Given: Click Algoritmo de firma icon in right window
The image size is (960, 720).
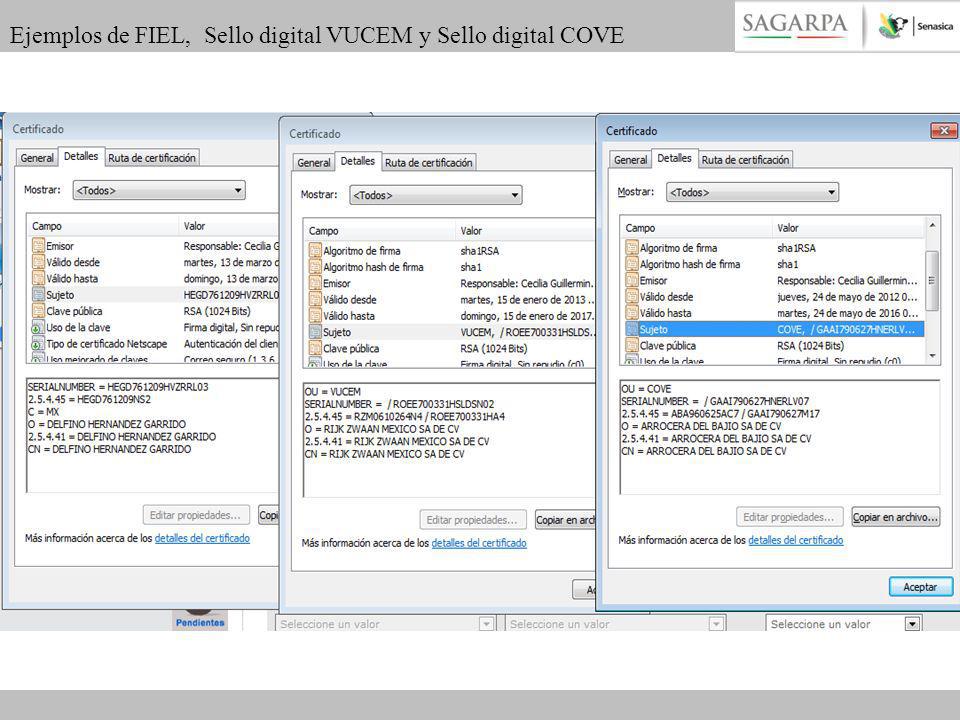Looking at the screenshot, I should point(632,248).
